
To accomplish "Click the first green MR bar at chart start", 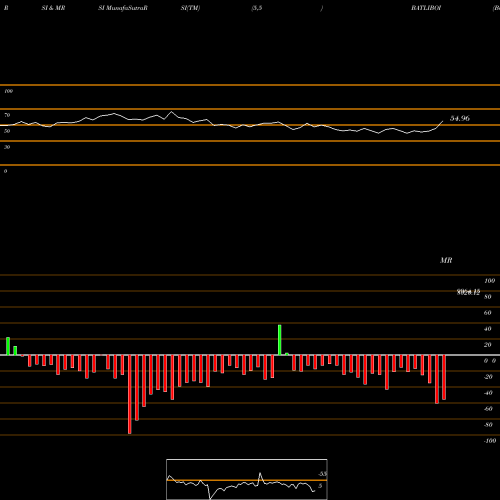I will click(x=8, y=346).
